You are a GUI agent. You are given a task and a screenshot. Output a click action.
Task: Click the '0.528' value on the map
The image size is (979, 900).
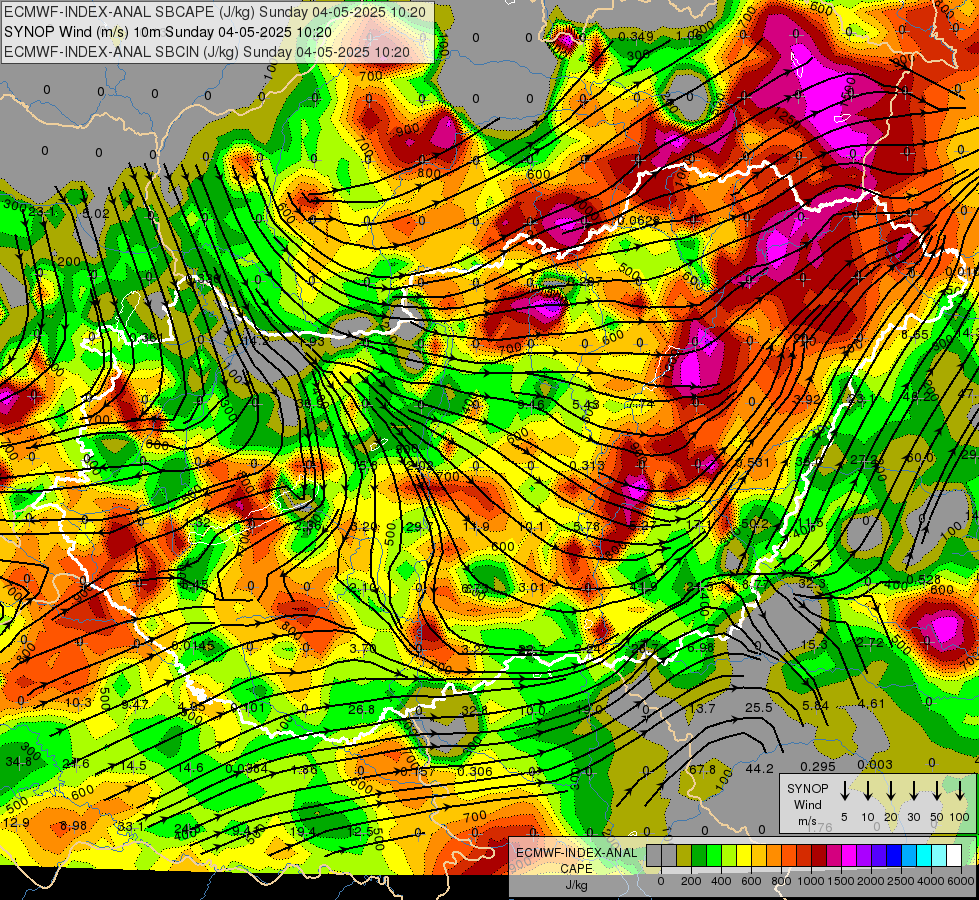point(924,580)
